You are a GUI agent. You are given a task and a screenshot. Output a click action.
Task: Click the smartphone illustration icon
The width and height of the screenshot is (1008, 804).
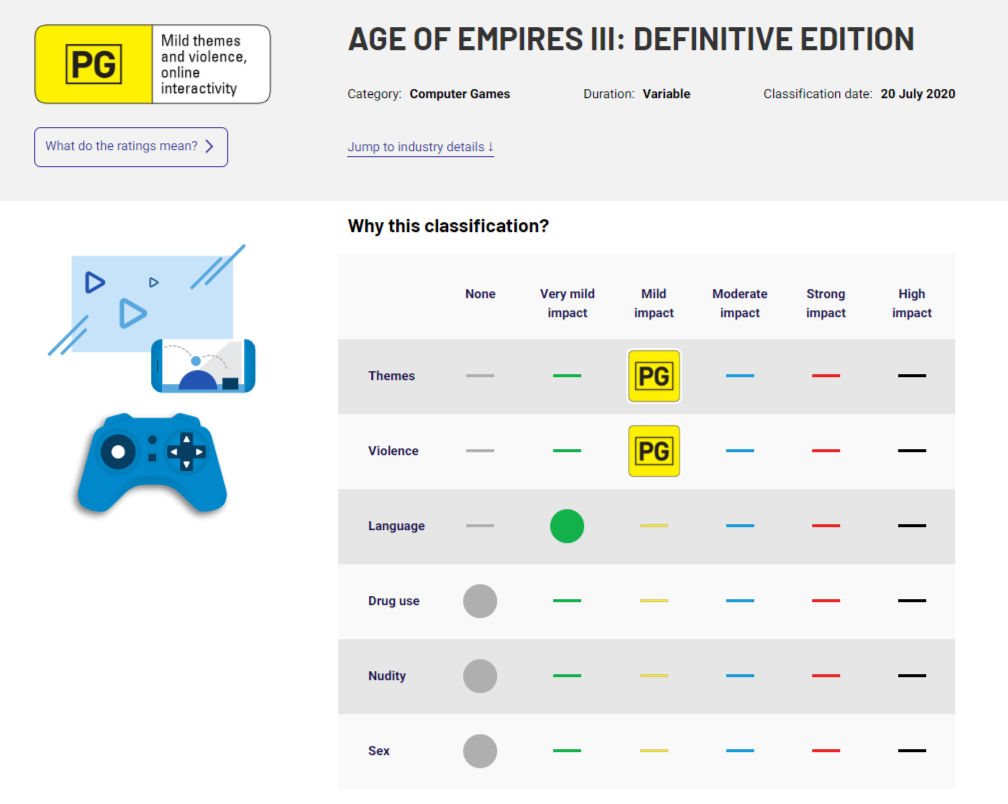[203, 366]
